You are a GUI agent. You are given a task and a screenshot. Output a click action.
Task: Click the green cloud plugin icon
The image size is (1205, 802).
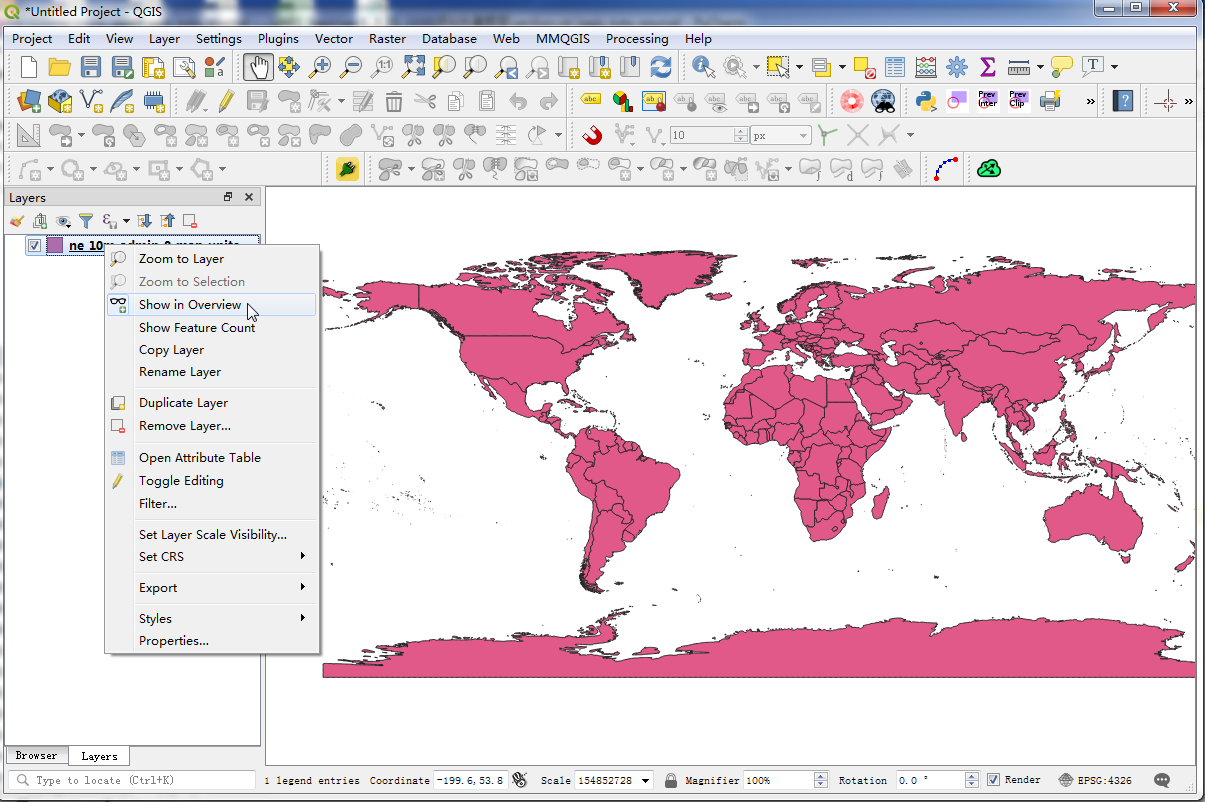pyautogui.click(x=989, y=169)
